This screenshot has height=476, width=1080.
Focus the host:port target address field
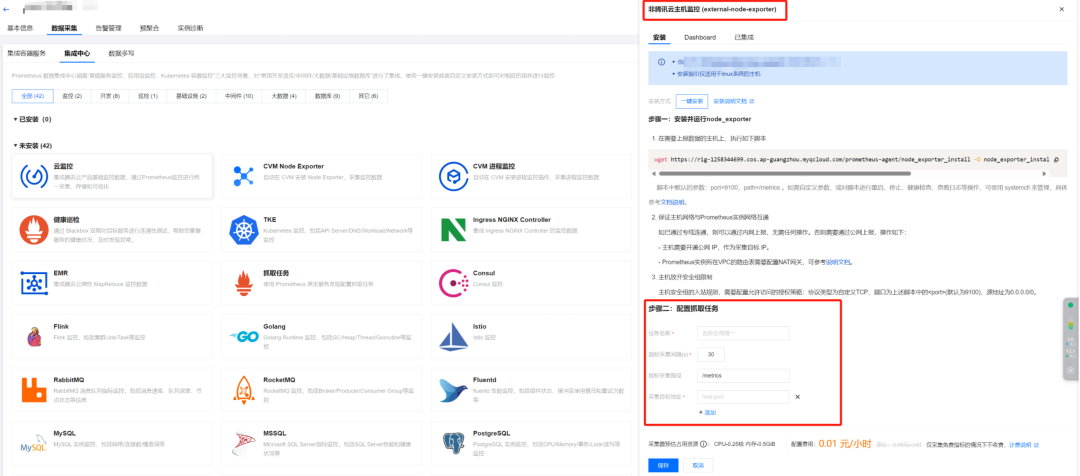(x=743, y=397)
